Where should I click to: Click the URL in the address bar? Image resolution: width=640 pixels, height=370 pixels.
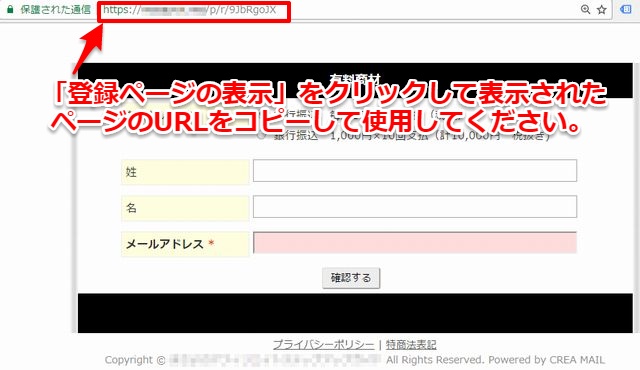[x=190, y=10]
